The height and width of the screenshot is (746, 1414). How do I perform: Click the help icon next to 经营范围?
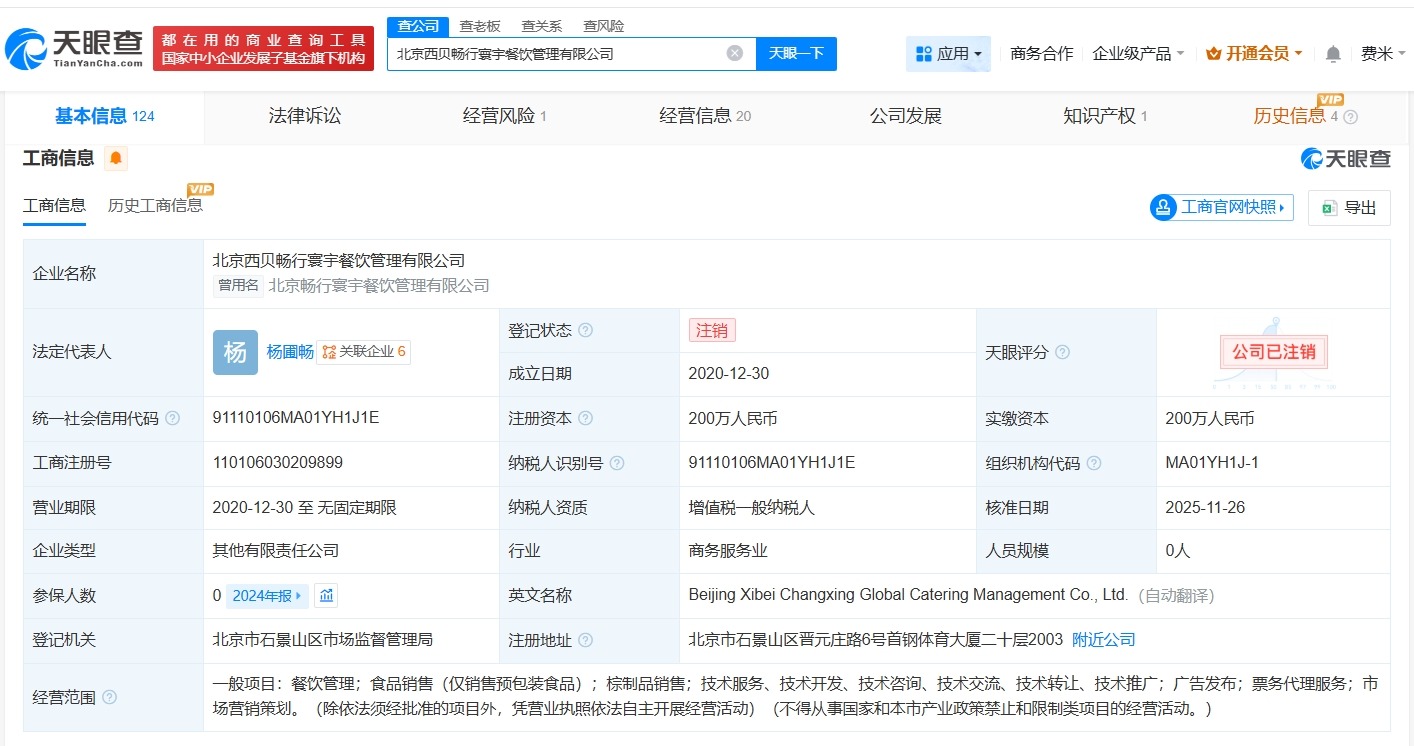point(109,697)
